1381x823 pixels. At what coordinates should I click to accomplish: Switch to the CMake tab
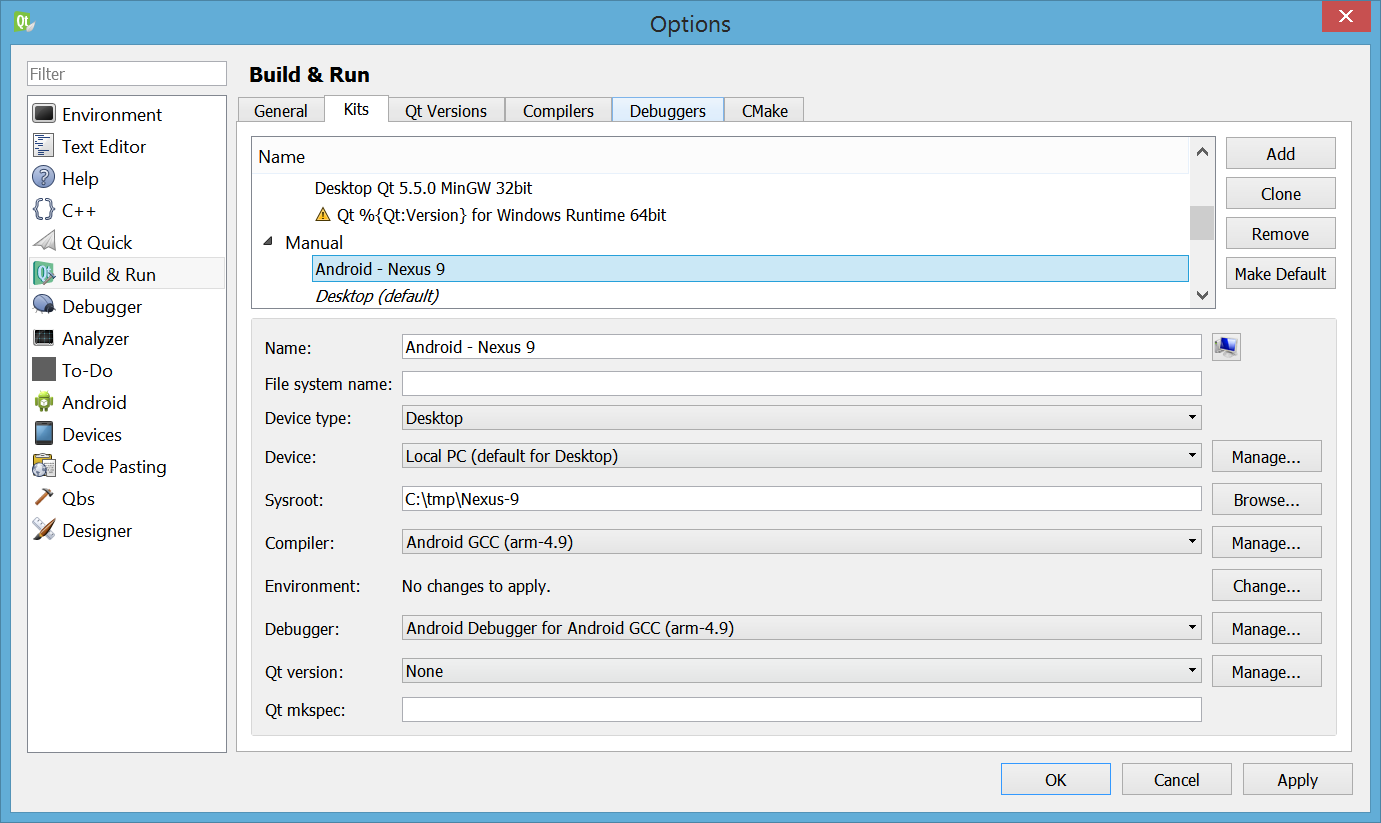[x=764, y=110]
